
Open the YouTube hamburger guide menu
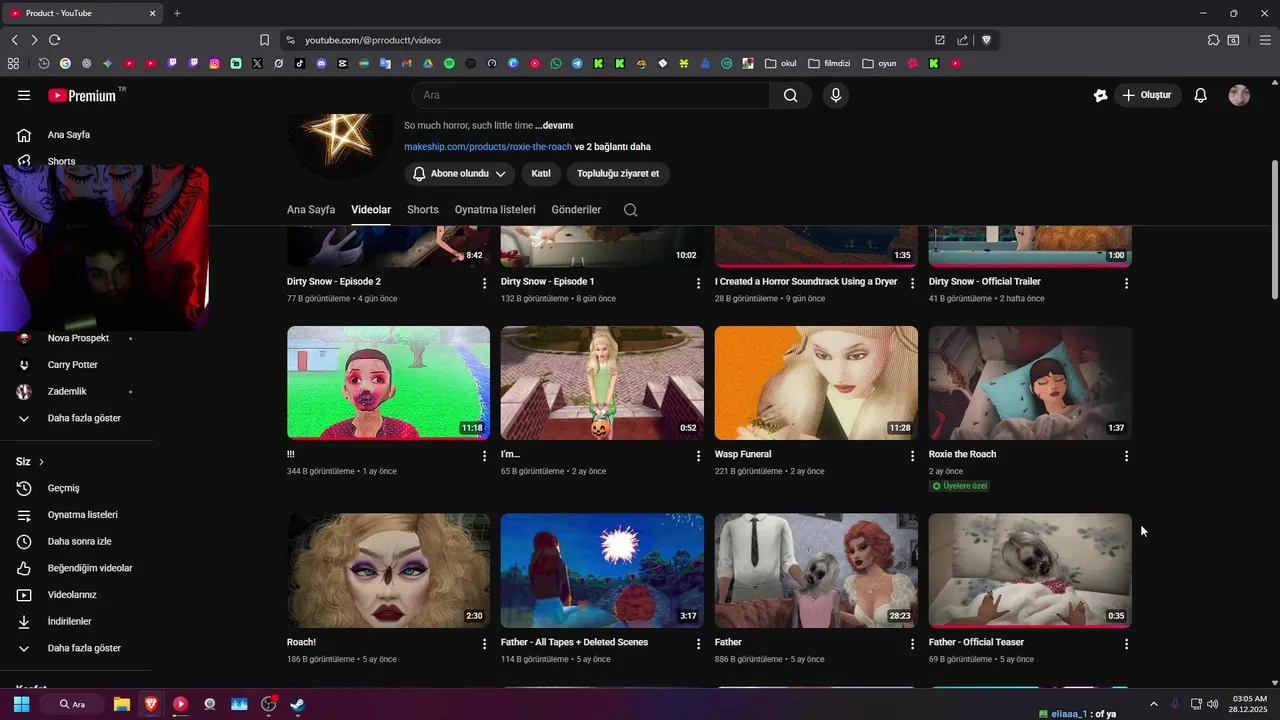pos(24,95)
